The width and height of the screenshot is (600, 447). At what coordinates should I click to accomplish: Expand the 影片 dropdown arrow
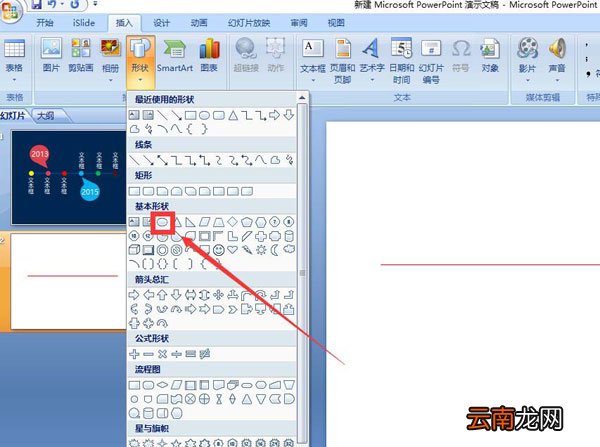click(x=528, y=80)
